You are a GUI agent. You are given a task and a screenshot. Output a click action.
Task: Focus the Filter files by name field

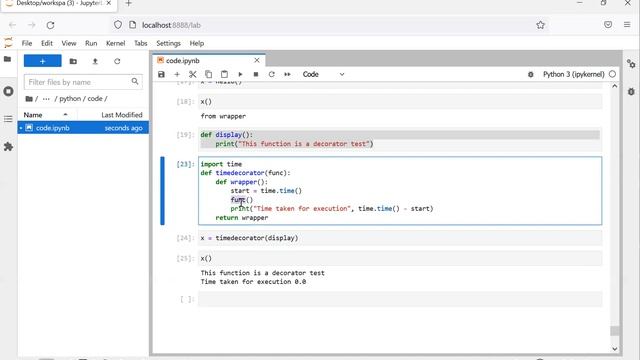click(x=83, y=82)
